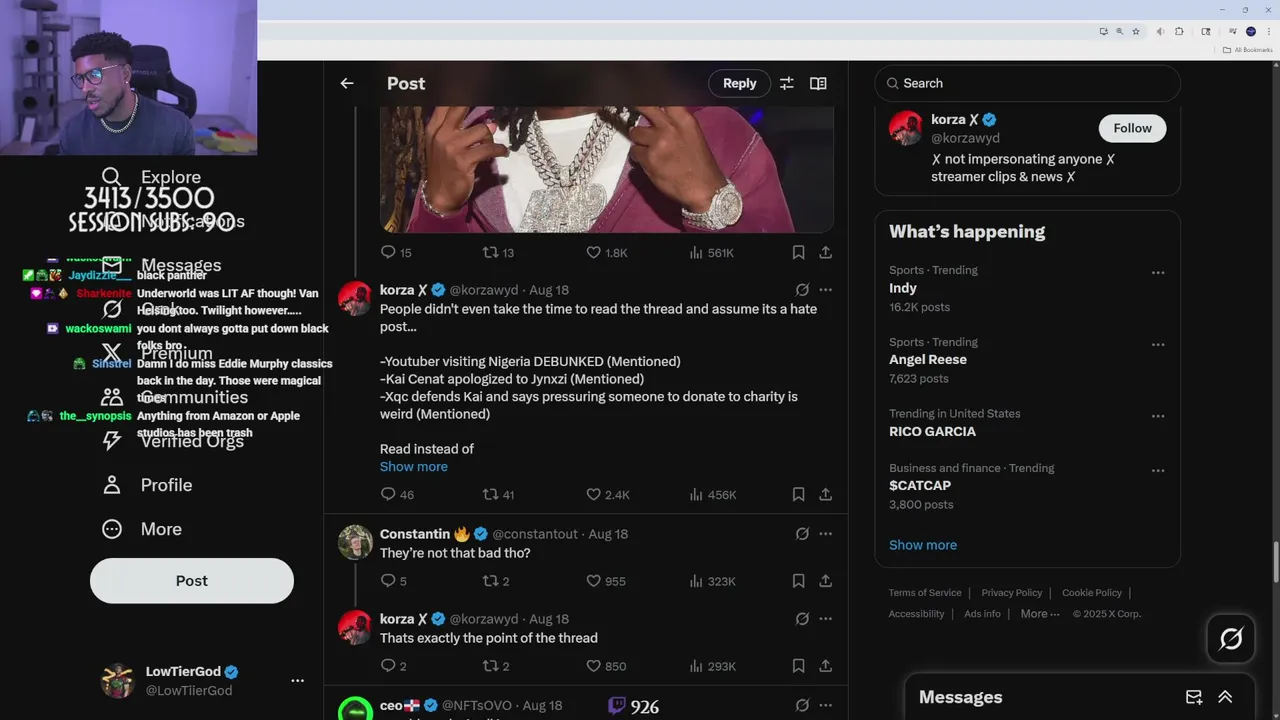The image size is (1280, 720).
Task: Open Communities in the X sidebar
Action: point(175,397)
